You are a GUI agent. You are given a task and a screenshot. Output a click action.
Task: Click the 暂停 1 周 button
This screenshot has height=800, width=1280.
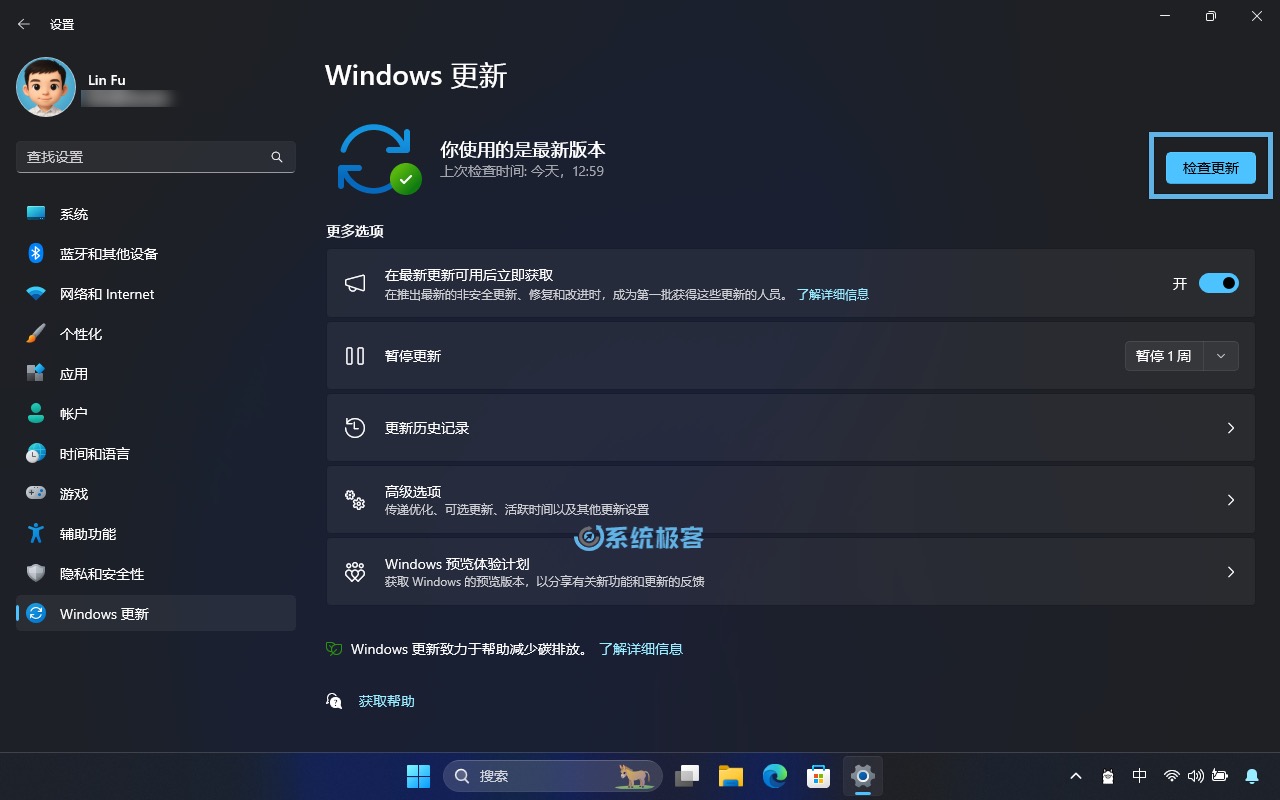click(x=1164, y=356)
